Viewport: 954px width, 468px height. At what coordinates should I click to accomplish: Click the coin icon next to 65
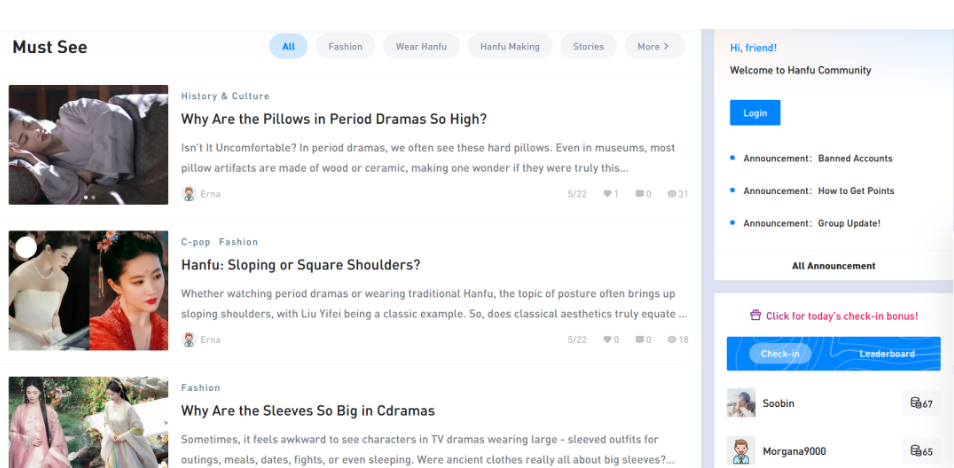tap(916, 451)
